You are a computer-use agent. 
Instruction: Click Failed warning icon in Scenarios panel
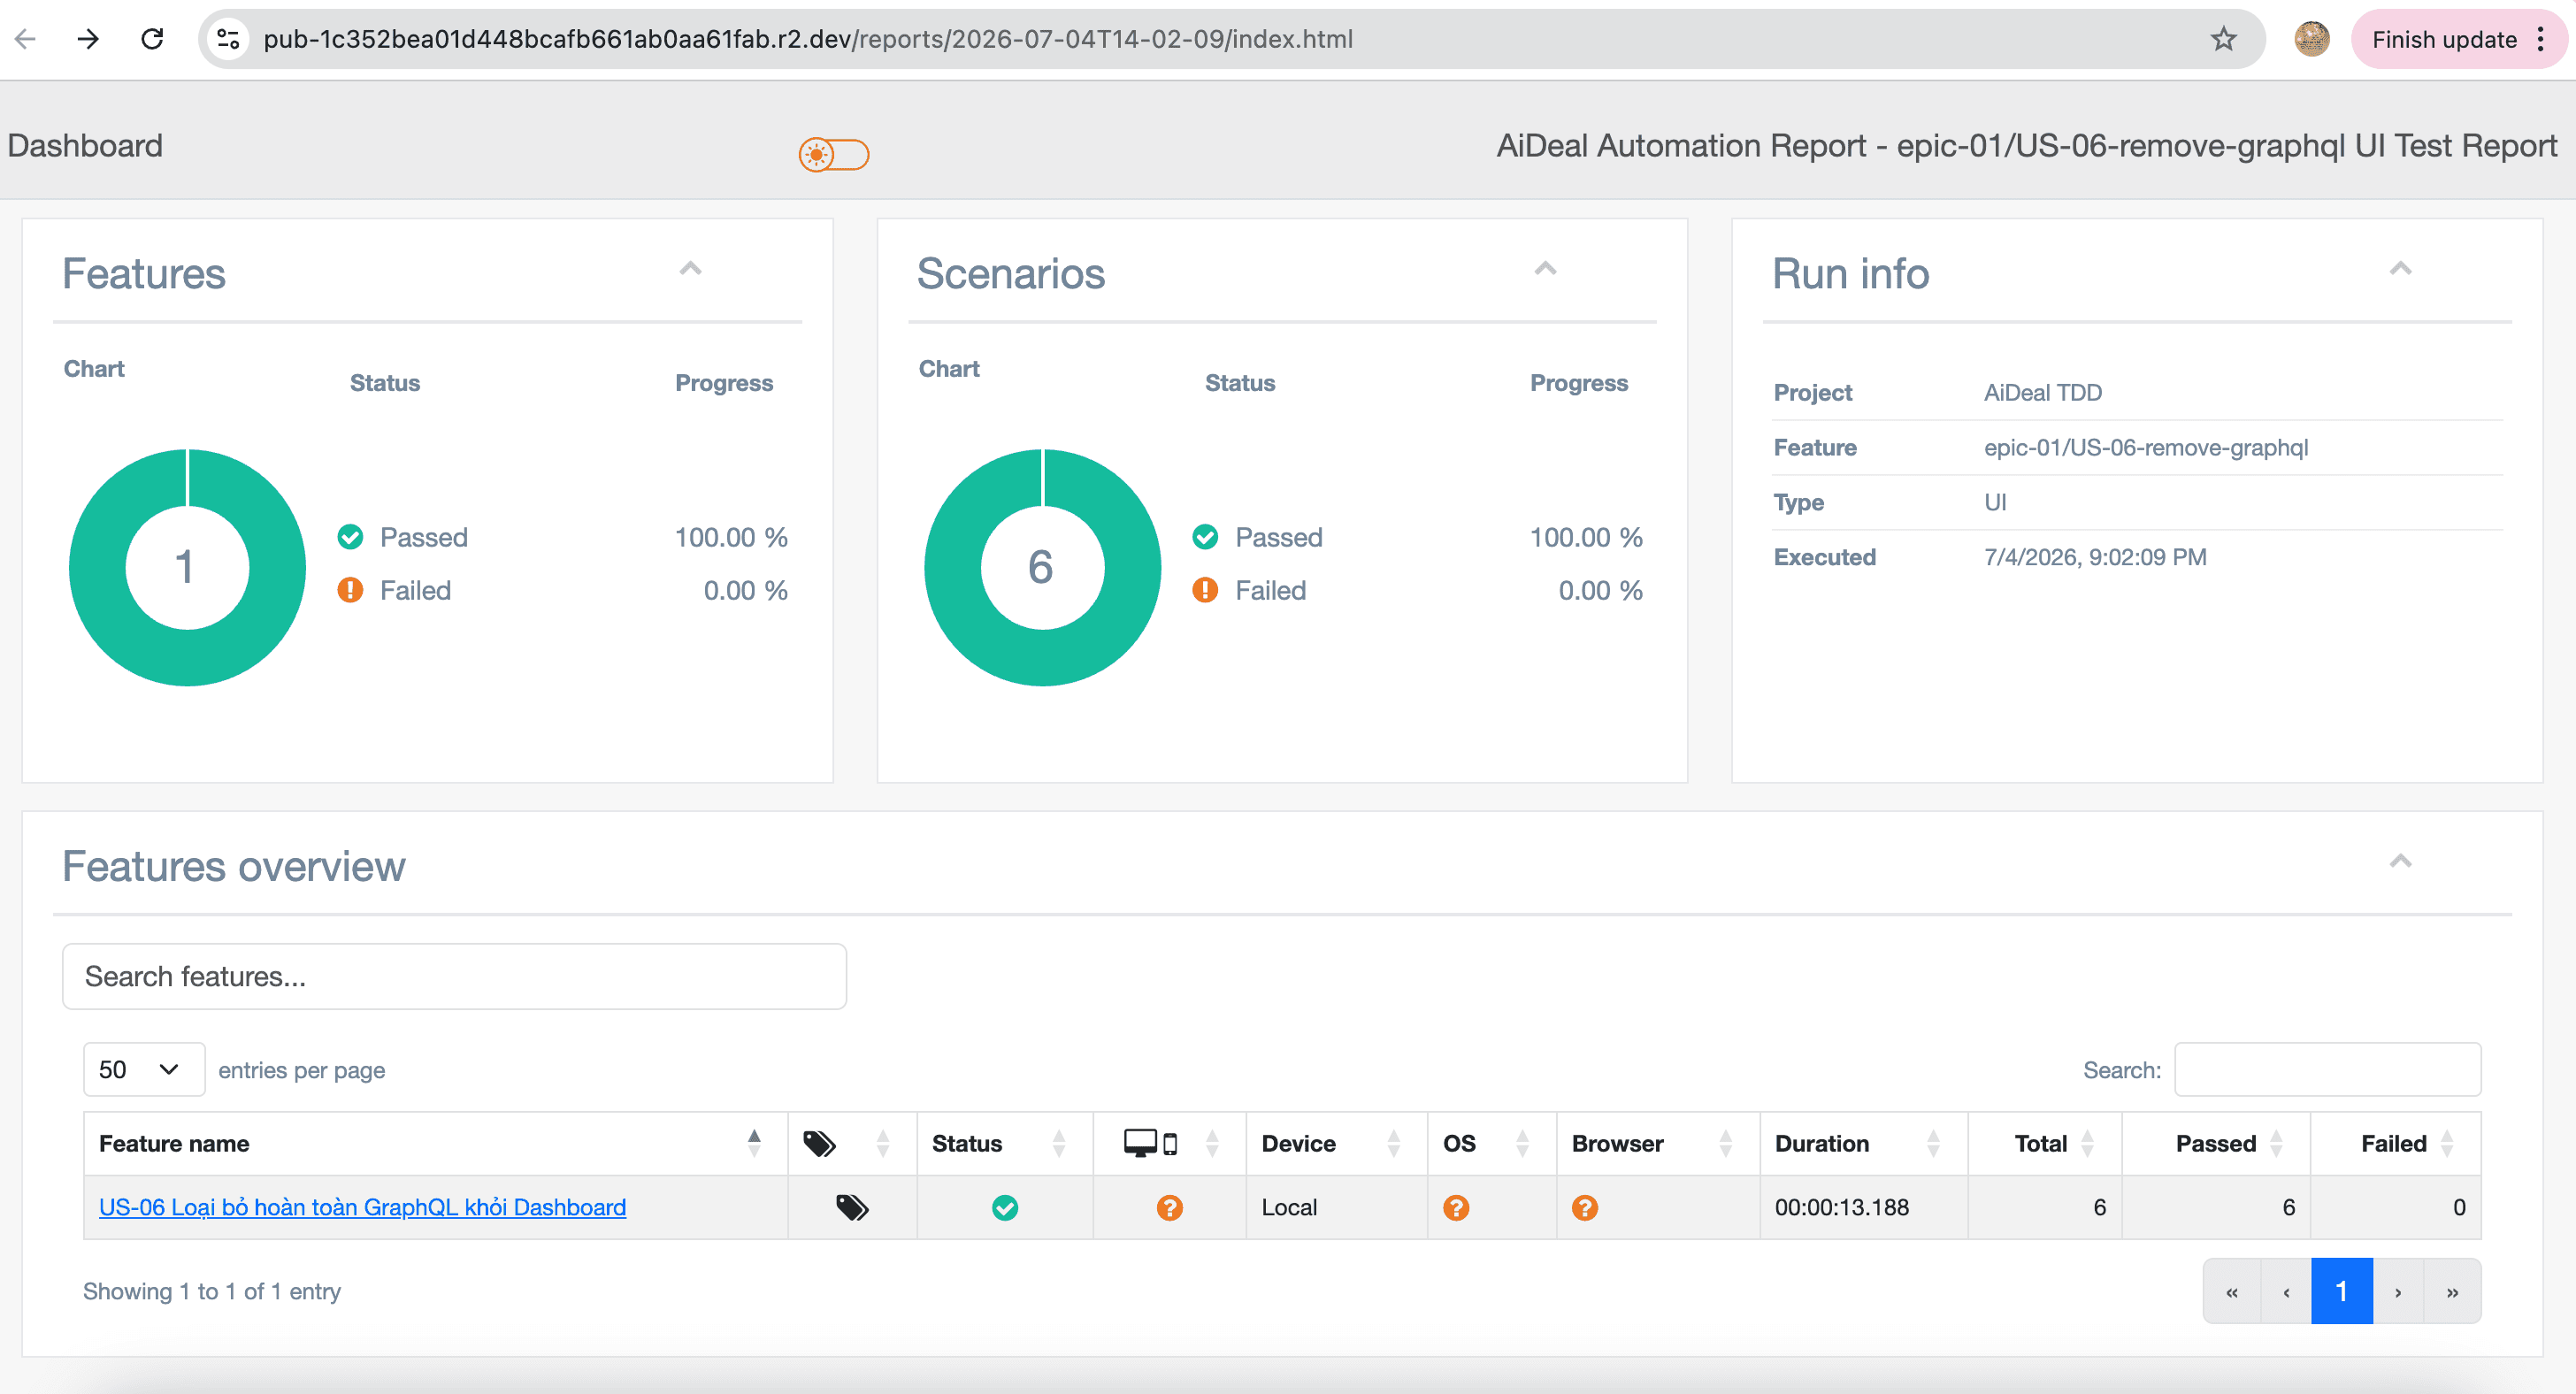tap(1205, 590)
